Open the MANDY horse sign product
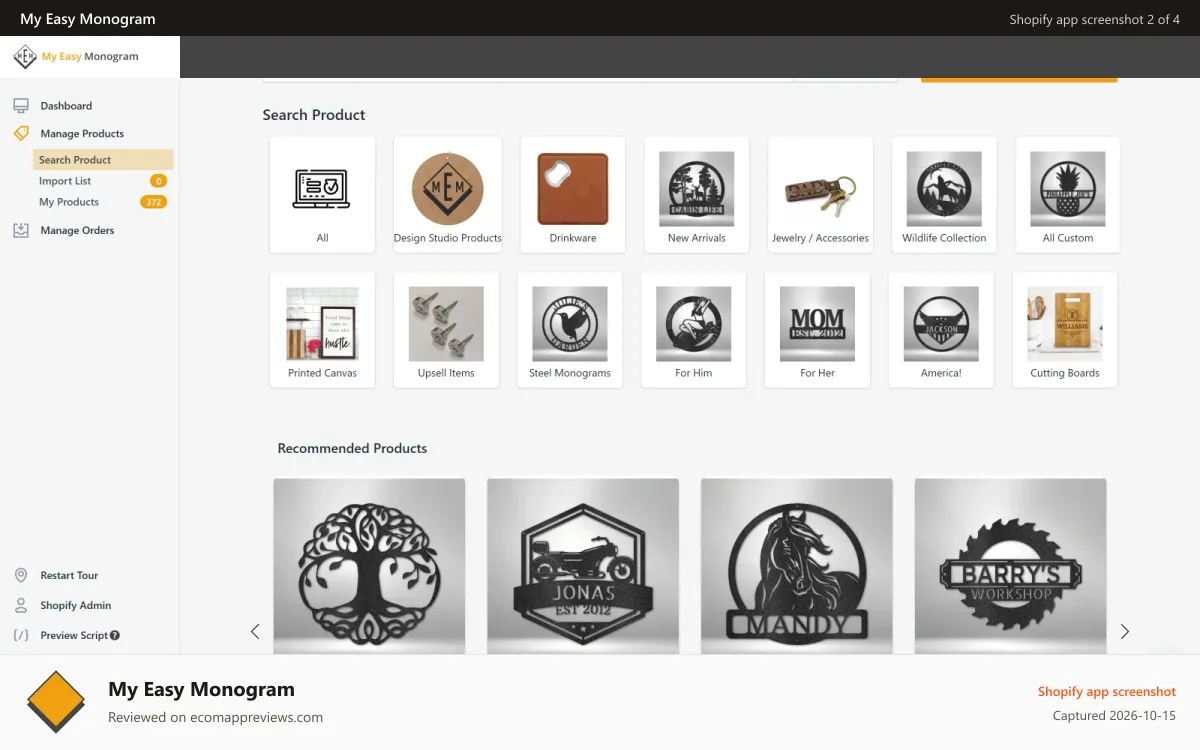The height and width of the screenshot is (750, 1200). coord(797,567)
